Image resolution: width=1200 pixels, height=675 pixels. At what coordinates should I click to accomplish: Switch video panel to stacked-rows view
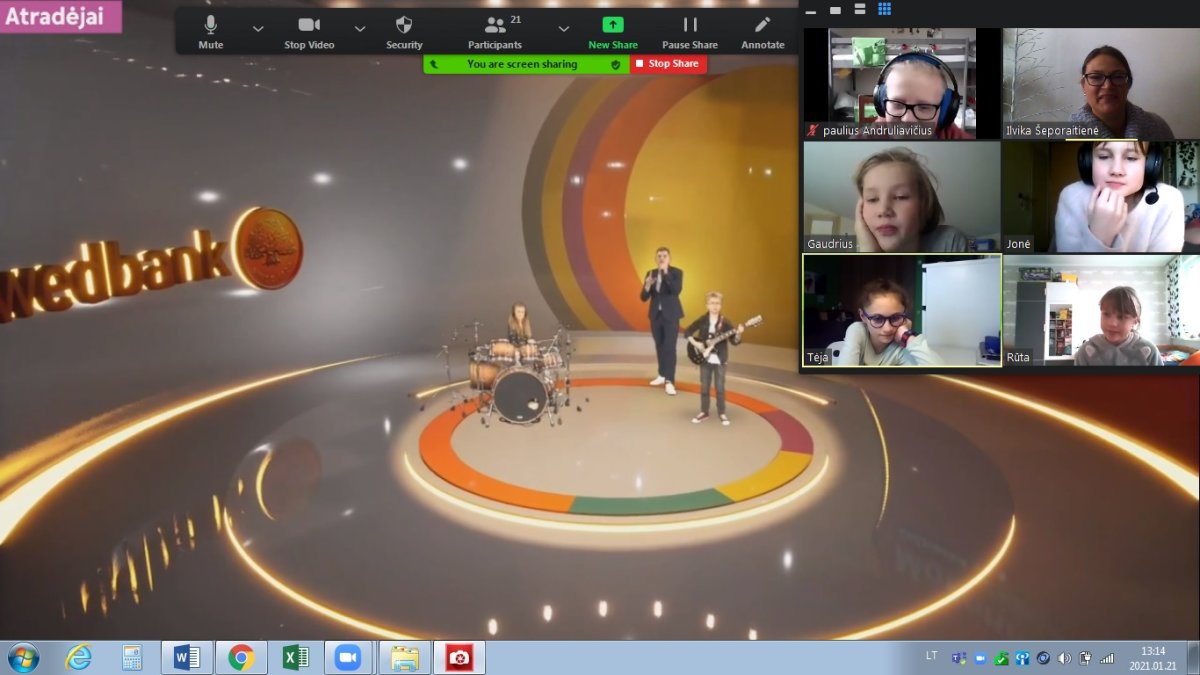(x=859, y=10)
